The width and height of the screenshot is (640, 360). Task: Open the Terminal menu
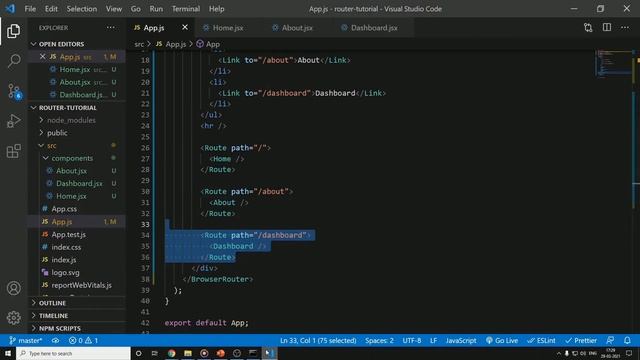[186, 9]
